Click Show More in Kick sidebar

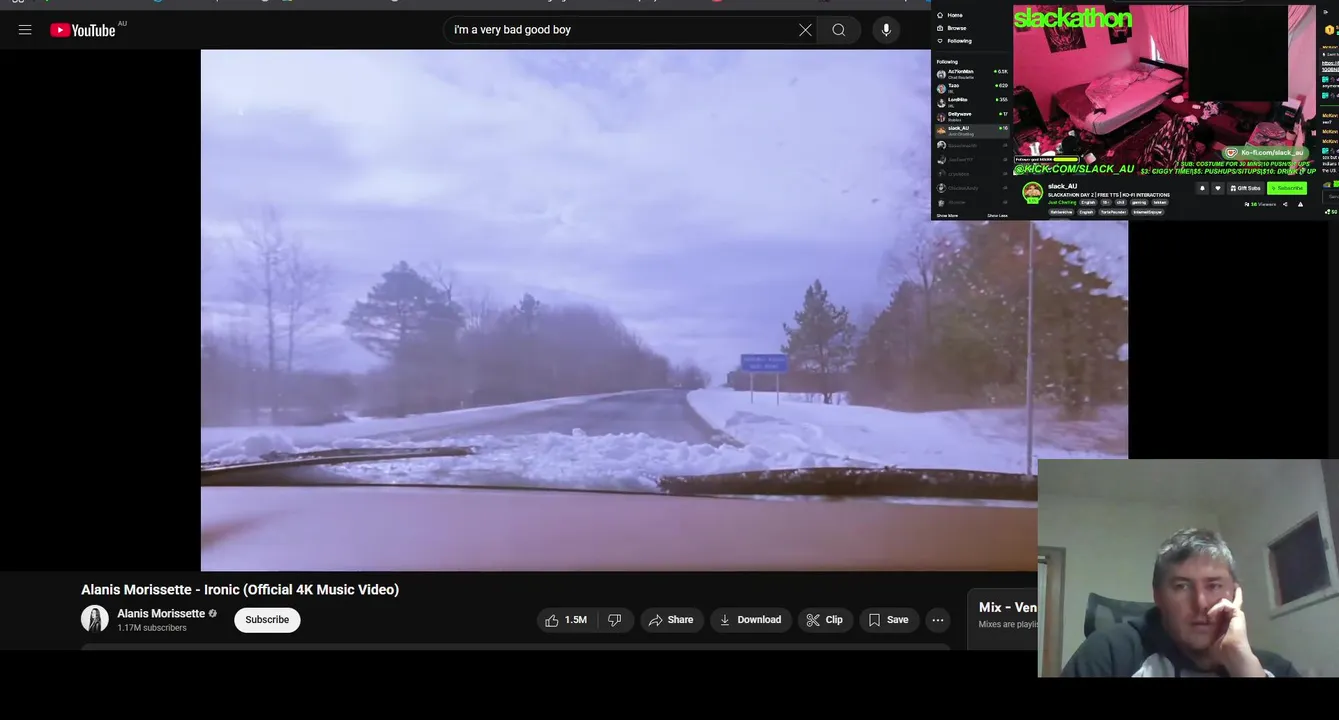tap(948, 216)
